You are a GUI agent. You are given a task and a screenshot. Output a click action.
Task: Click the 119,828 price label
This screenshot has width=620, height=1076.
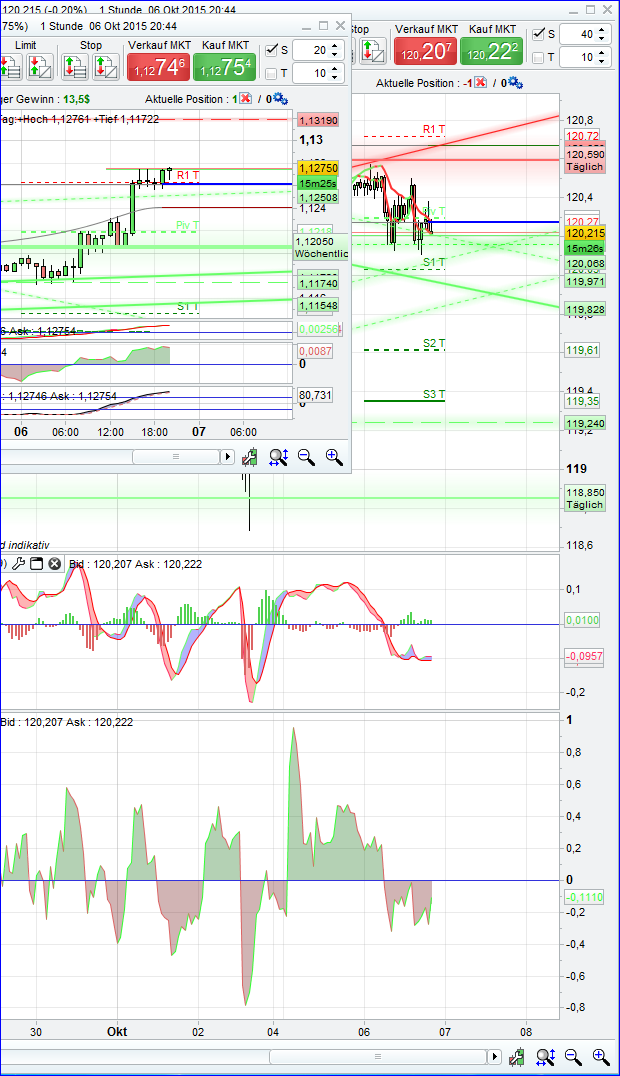(584, 309)
